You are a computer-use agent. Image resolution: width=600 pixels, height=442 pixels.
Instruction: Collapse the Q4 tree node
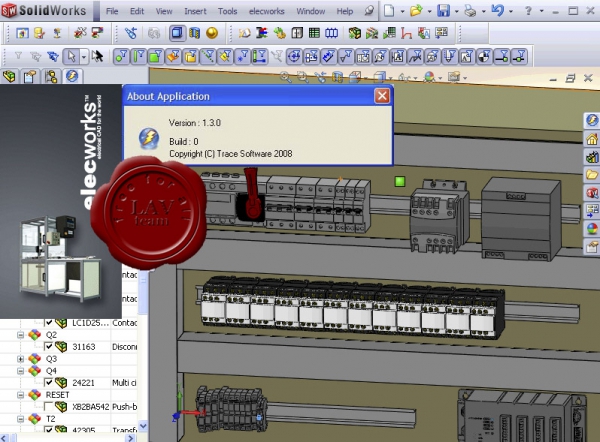coord(20,371)
